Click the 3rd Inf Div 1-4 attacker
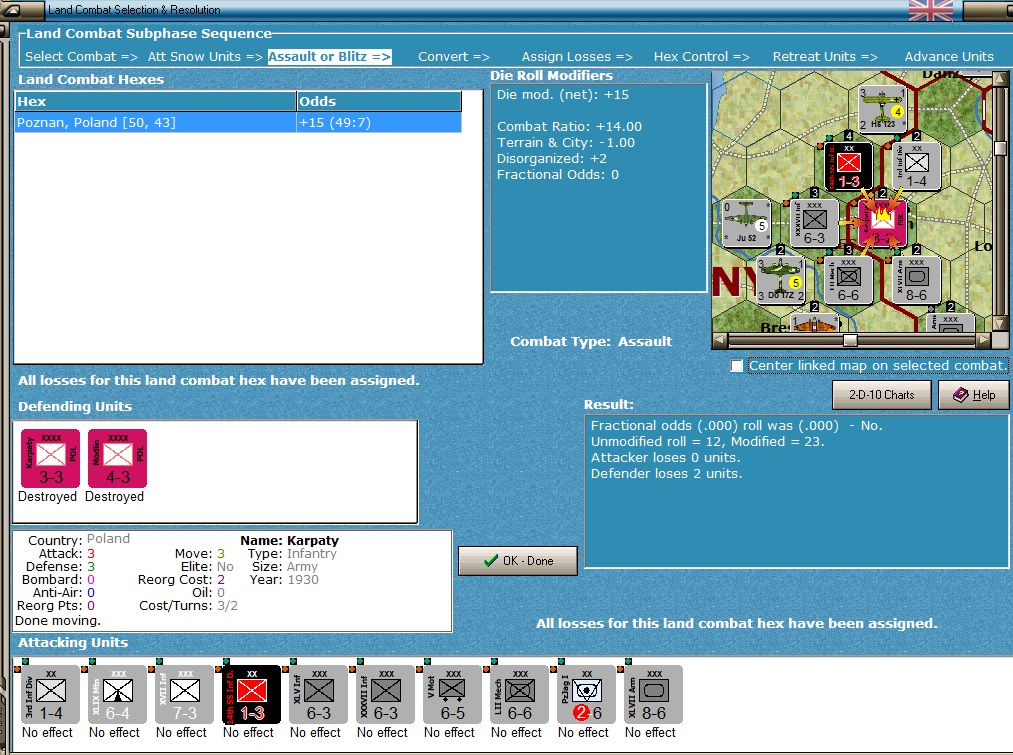 (x=50, y=695)
